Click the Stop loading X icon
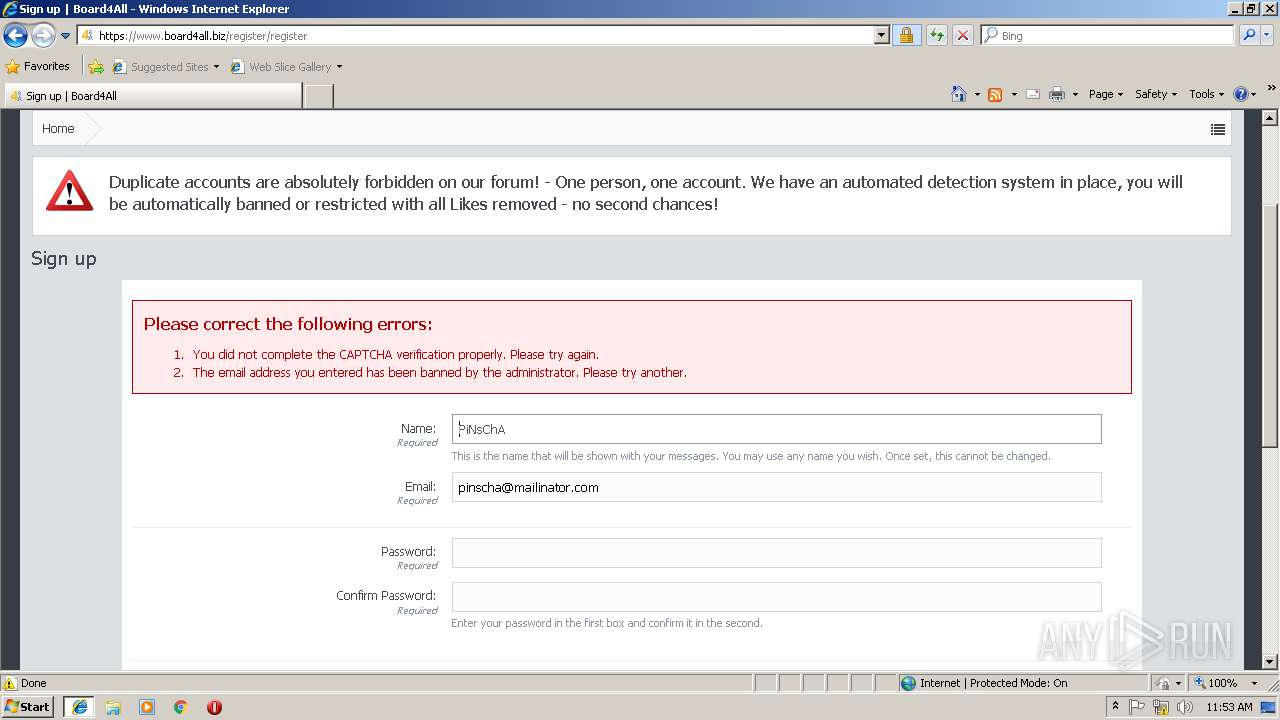The width and height of the screenshot is (1280, 720). tap(962, 36)
